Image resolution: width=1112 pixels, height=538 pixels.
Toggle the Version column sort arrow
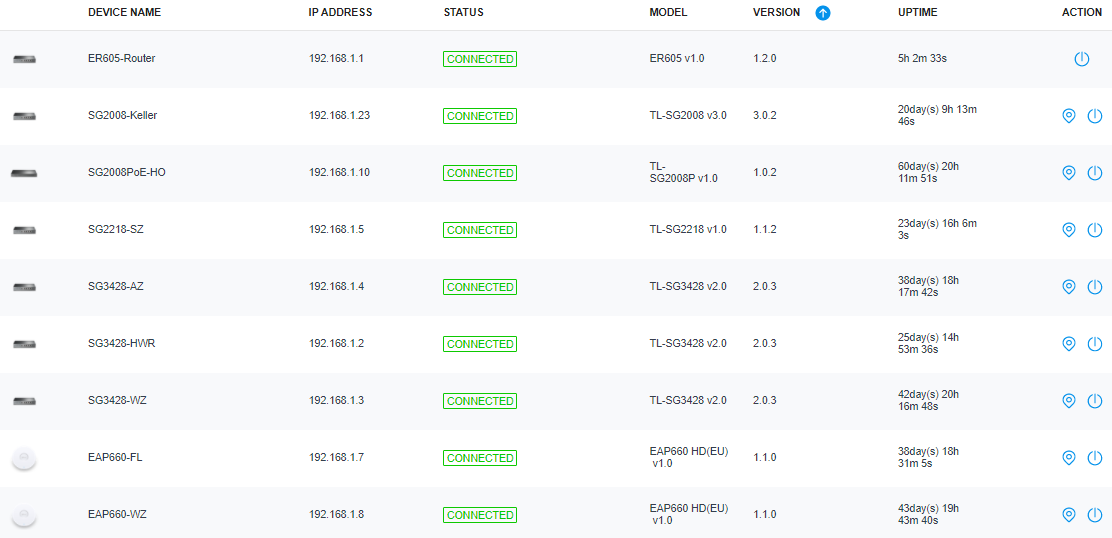click(x=823, y=13)
